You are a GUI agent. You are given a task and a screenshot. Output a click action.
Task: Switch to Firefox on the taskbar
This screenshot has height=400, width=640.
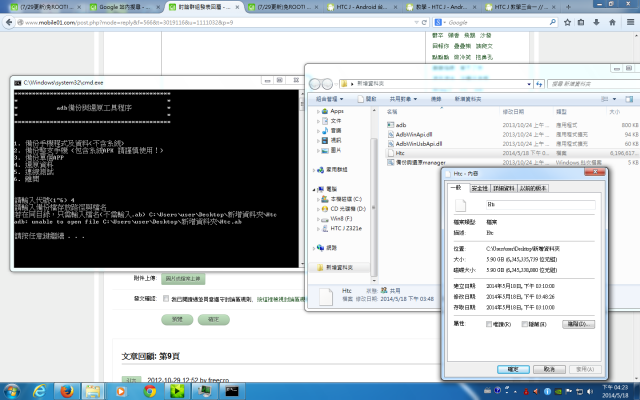pyautogui.click(x=67, y=391)
